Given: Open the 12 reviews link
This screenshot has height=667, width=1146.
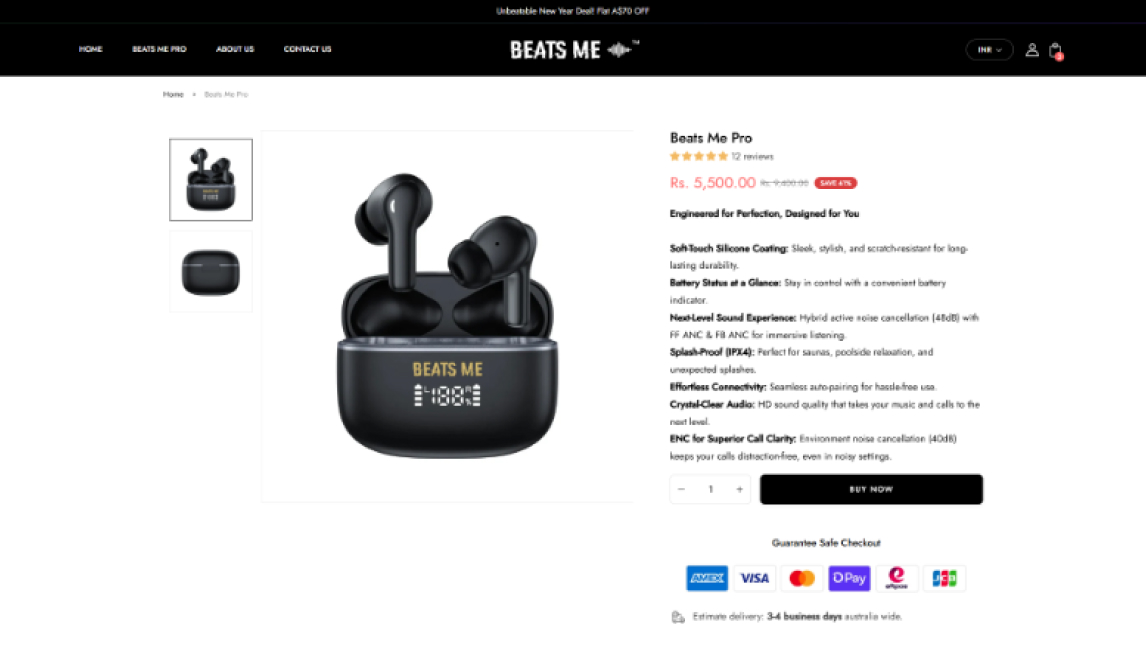Looking at the screenshot, I should pos(752,156).
